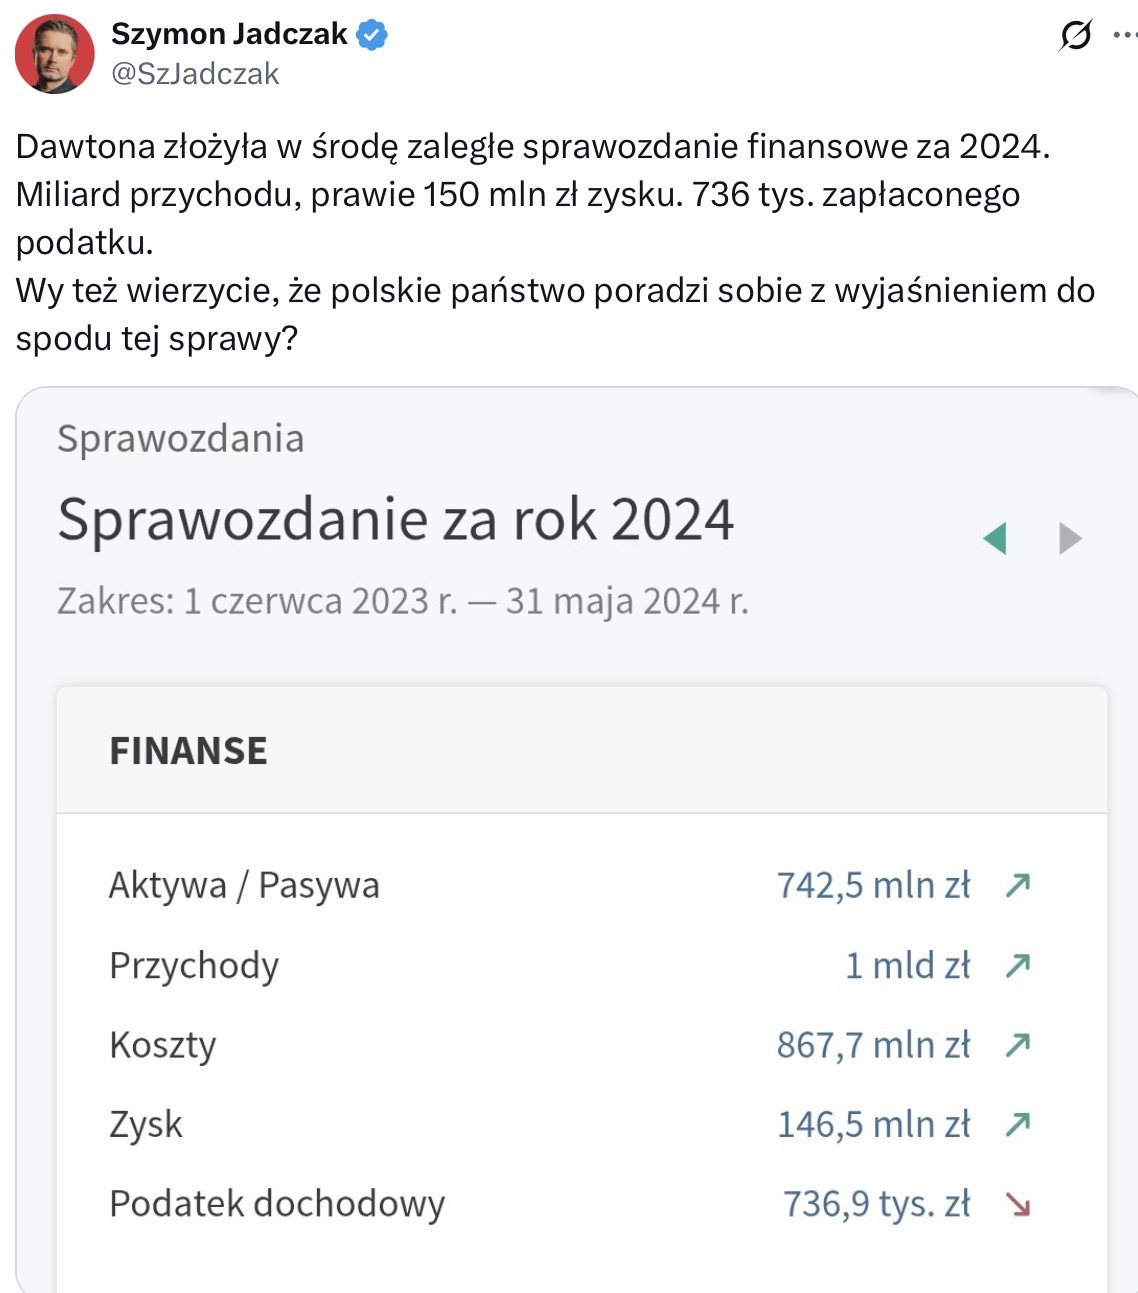This screenshot has width=1138, height=1293.
Task: Click the 146,5 mln zł profit value
Action: coord(873,1125)
